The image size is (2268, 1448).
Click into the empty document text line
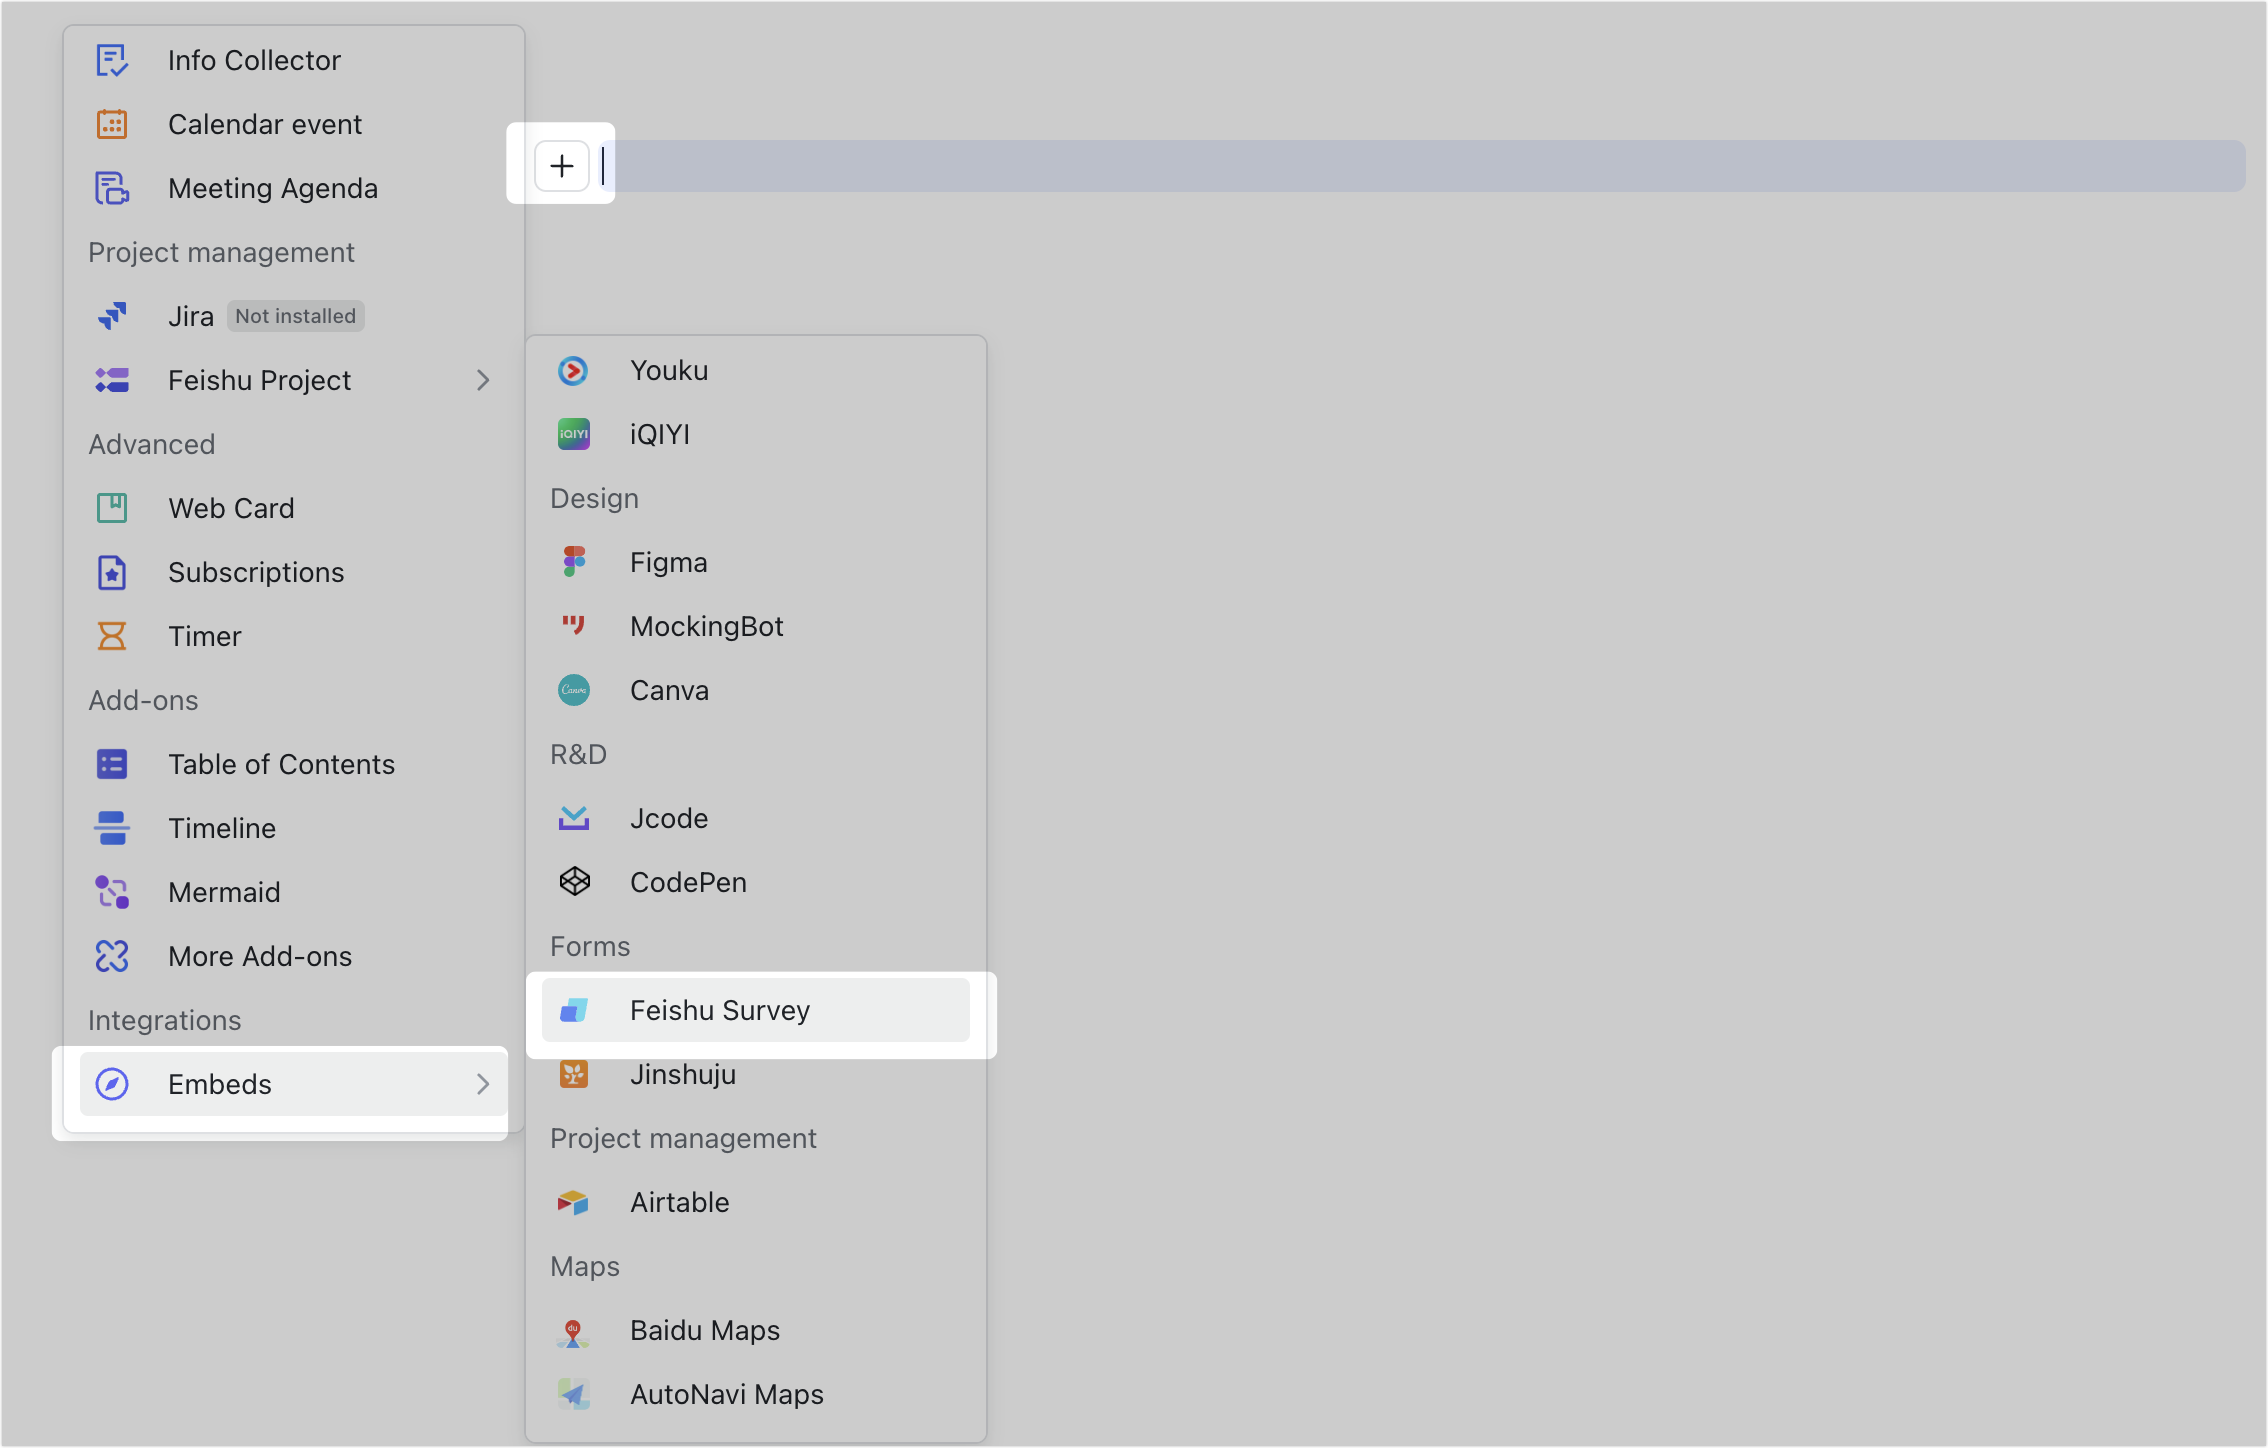tap(1420, 166)
